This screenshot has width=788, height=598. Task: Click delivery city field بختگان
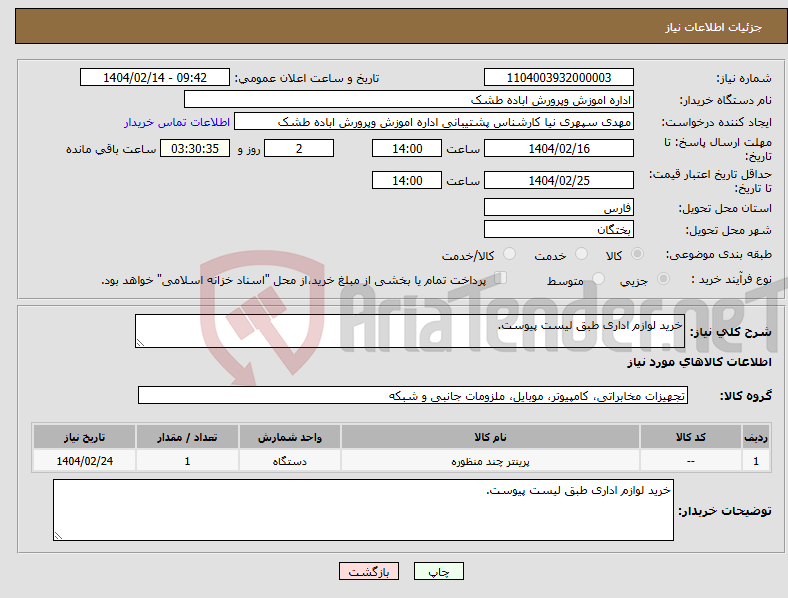pyautogui.click(x=558, y=230)
